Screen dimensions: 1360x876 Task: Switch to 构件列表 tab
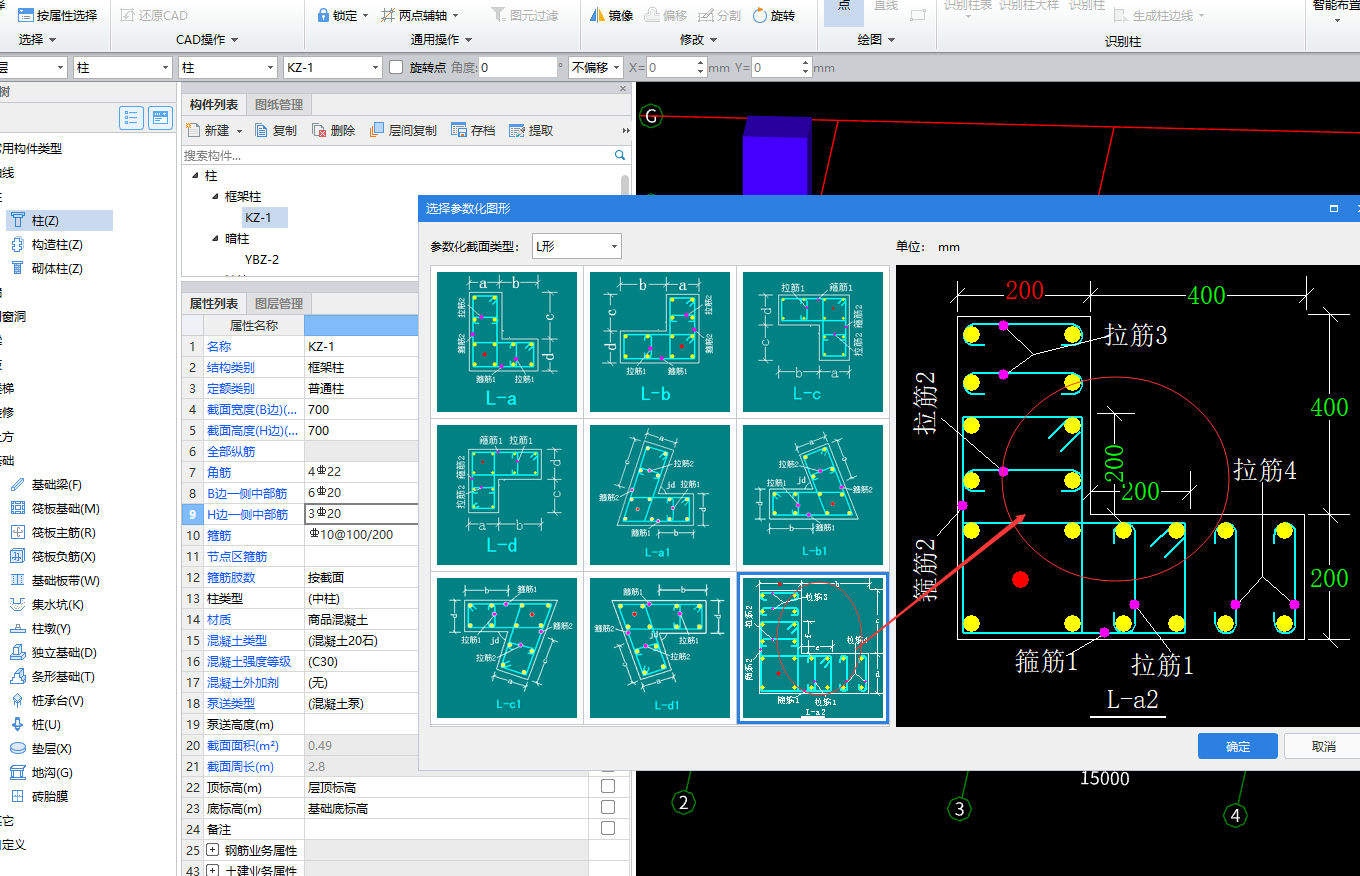point(214,104)
